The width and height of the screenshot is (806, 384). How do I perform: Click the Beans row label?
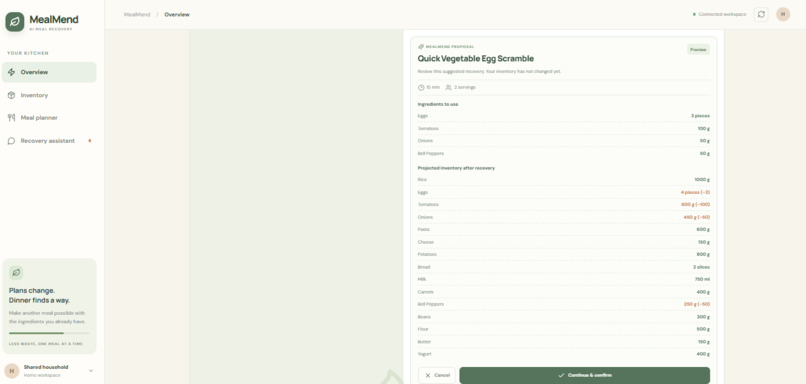[424, 317]
